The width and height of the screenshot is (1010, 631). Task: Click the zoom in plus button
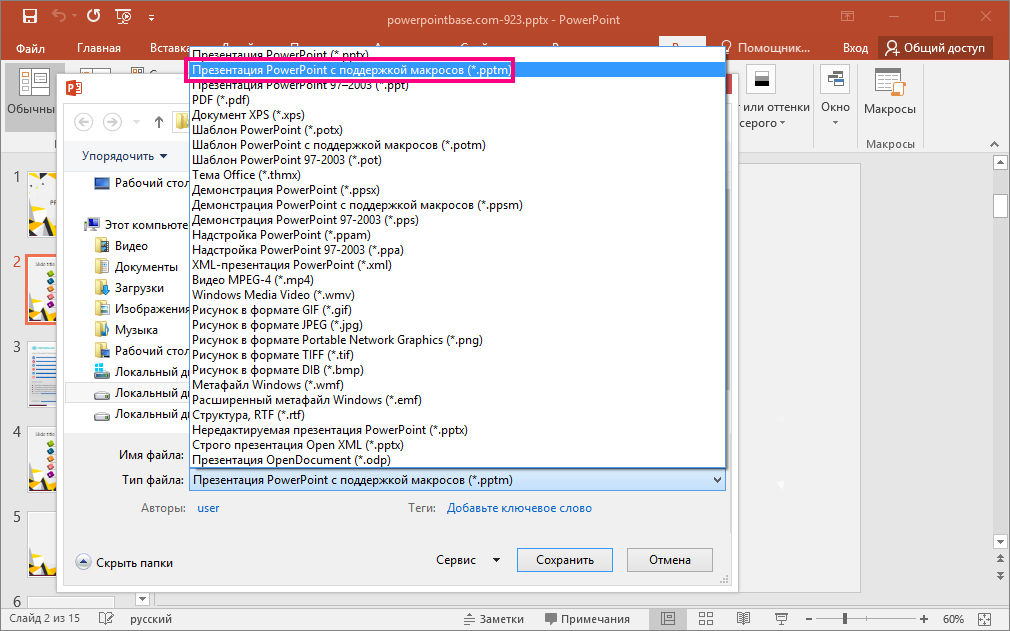click(924, 619)
